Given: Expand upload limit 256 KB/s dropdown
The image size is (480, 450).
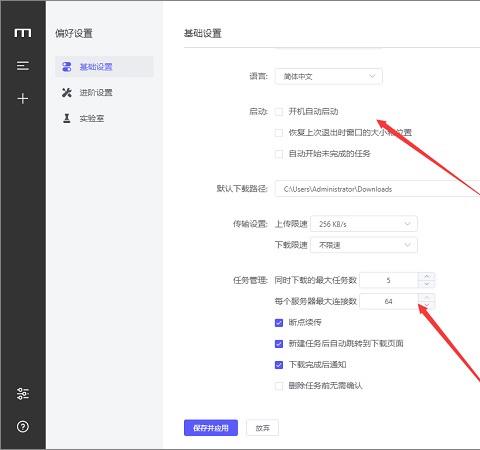Looking at the screenshot, I should pos(364,224).
